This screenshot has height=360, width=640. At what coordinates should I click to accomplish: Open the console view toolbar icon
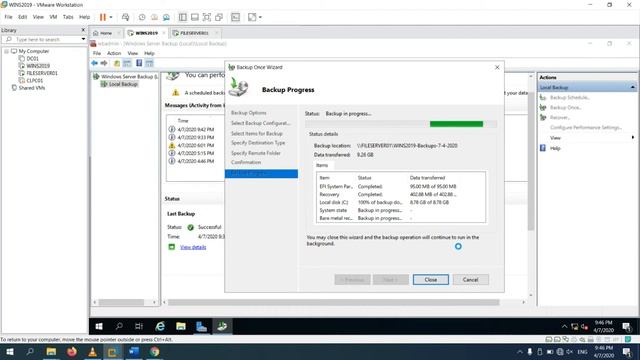tap(236, 17)
